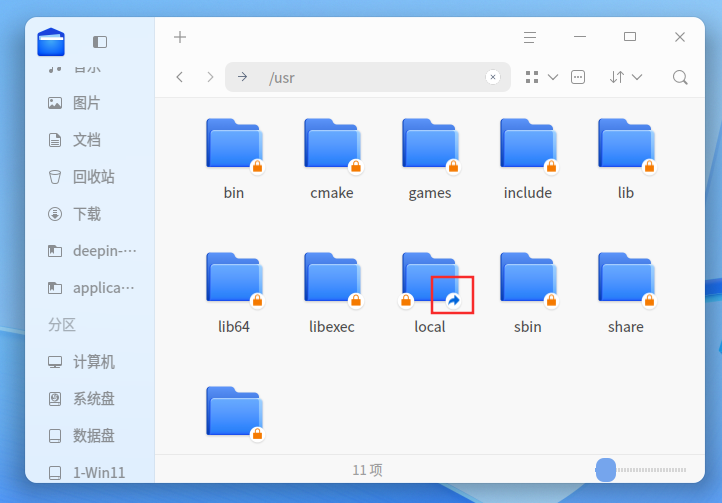Open the more options ellipsis button
722x503 pixels.
[x=578, y=77]
